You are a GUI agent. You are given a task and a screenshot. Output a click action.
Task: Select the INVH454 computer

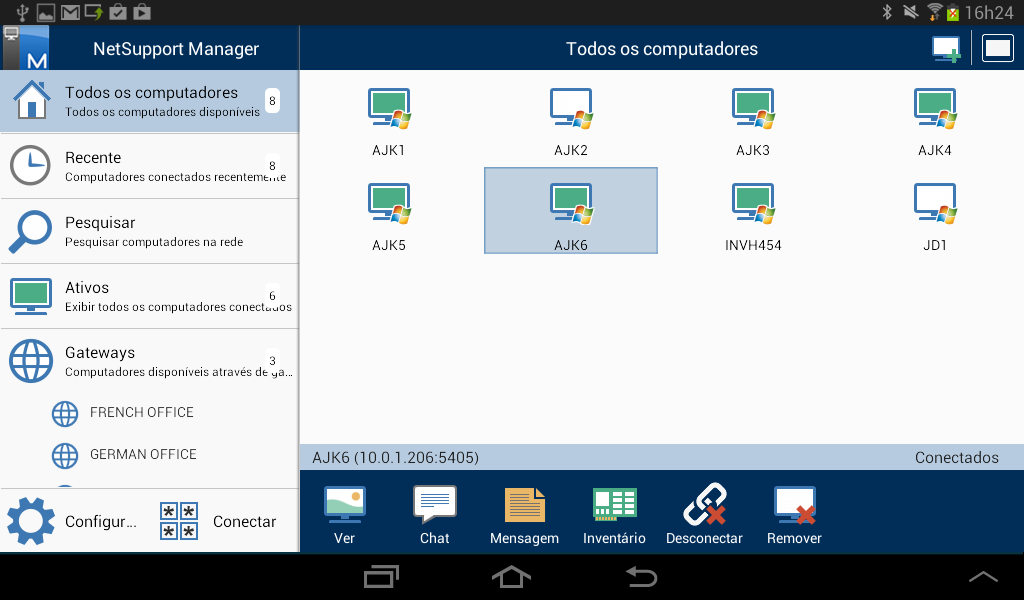(x=752, y=217)
